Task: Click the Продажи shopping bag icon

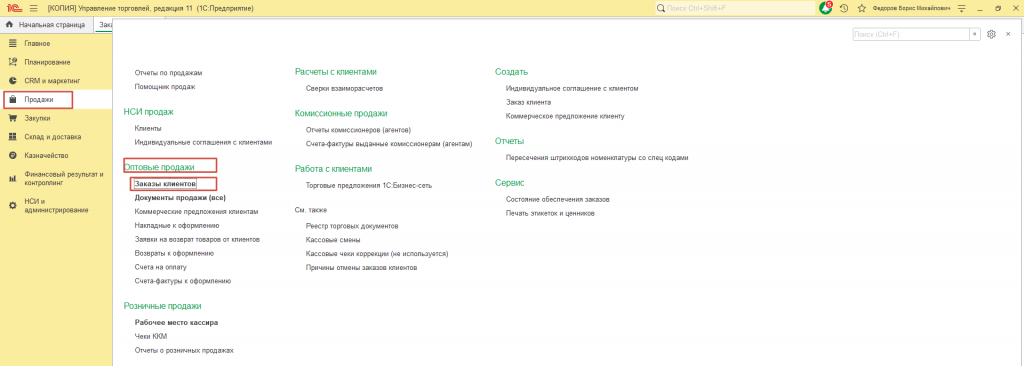Action: point(12,99)
